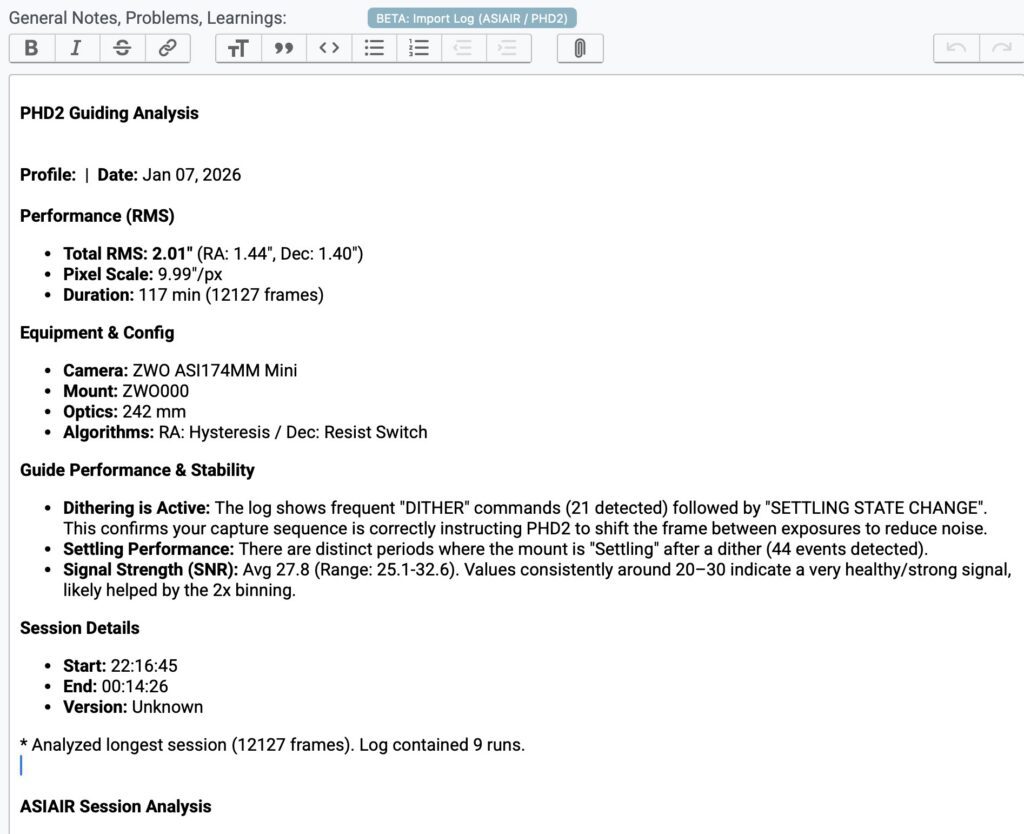Toggle strikethrough formatting

(122, 48)
